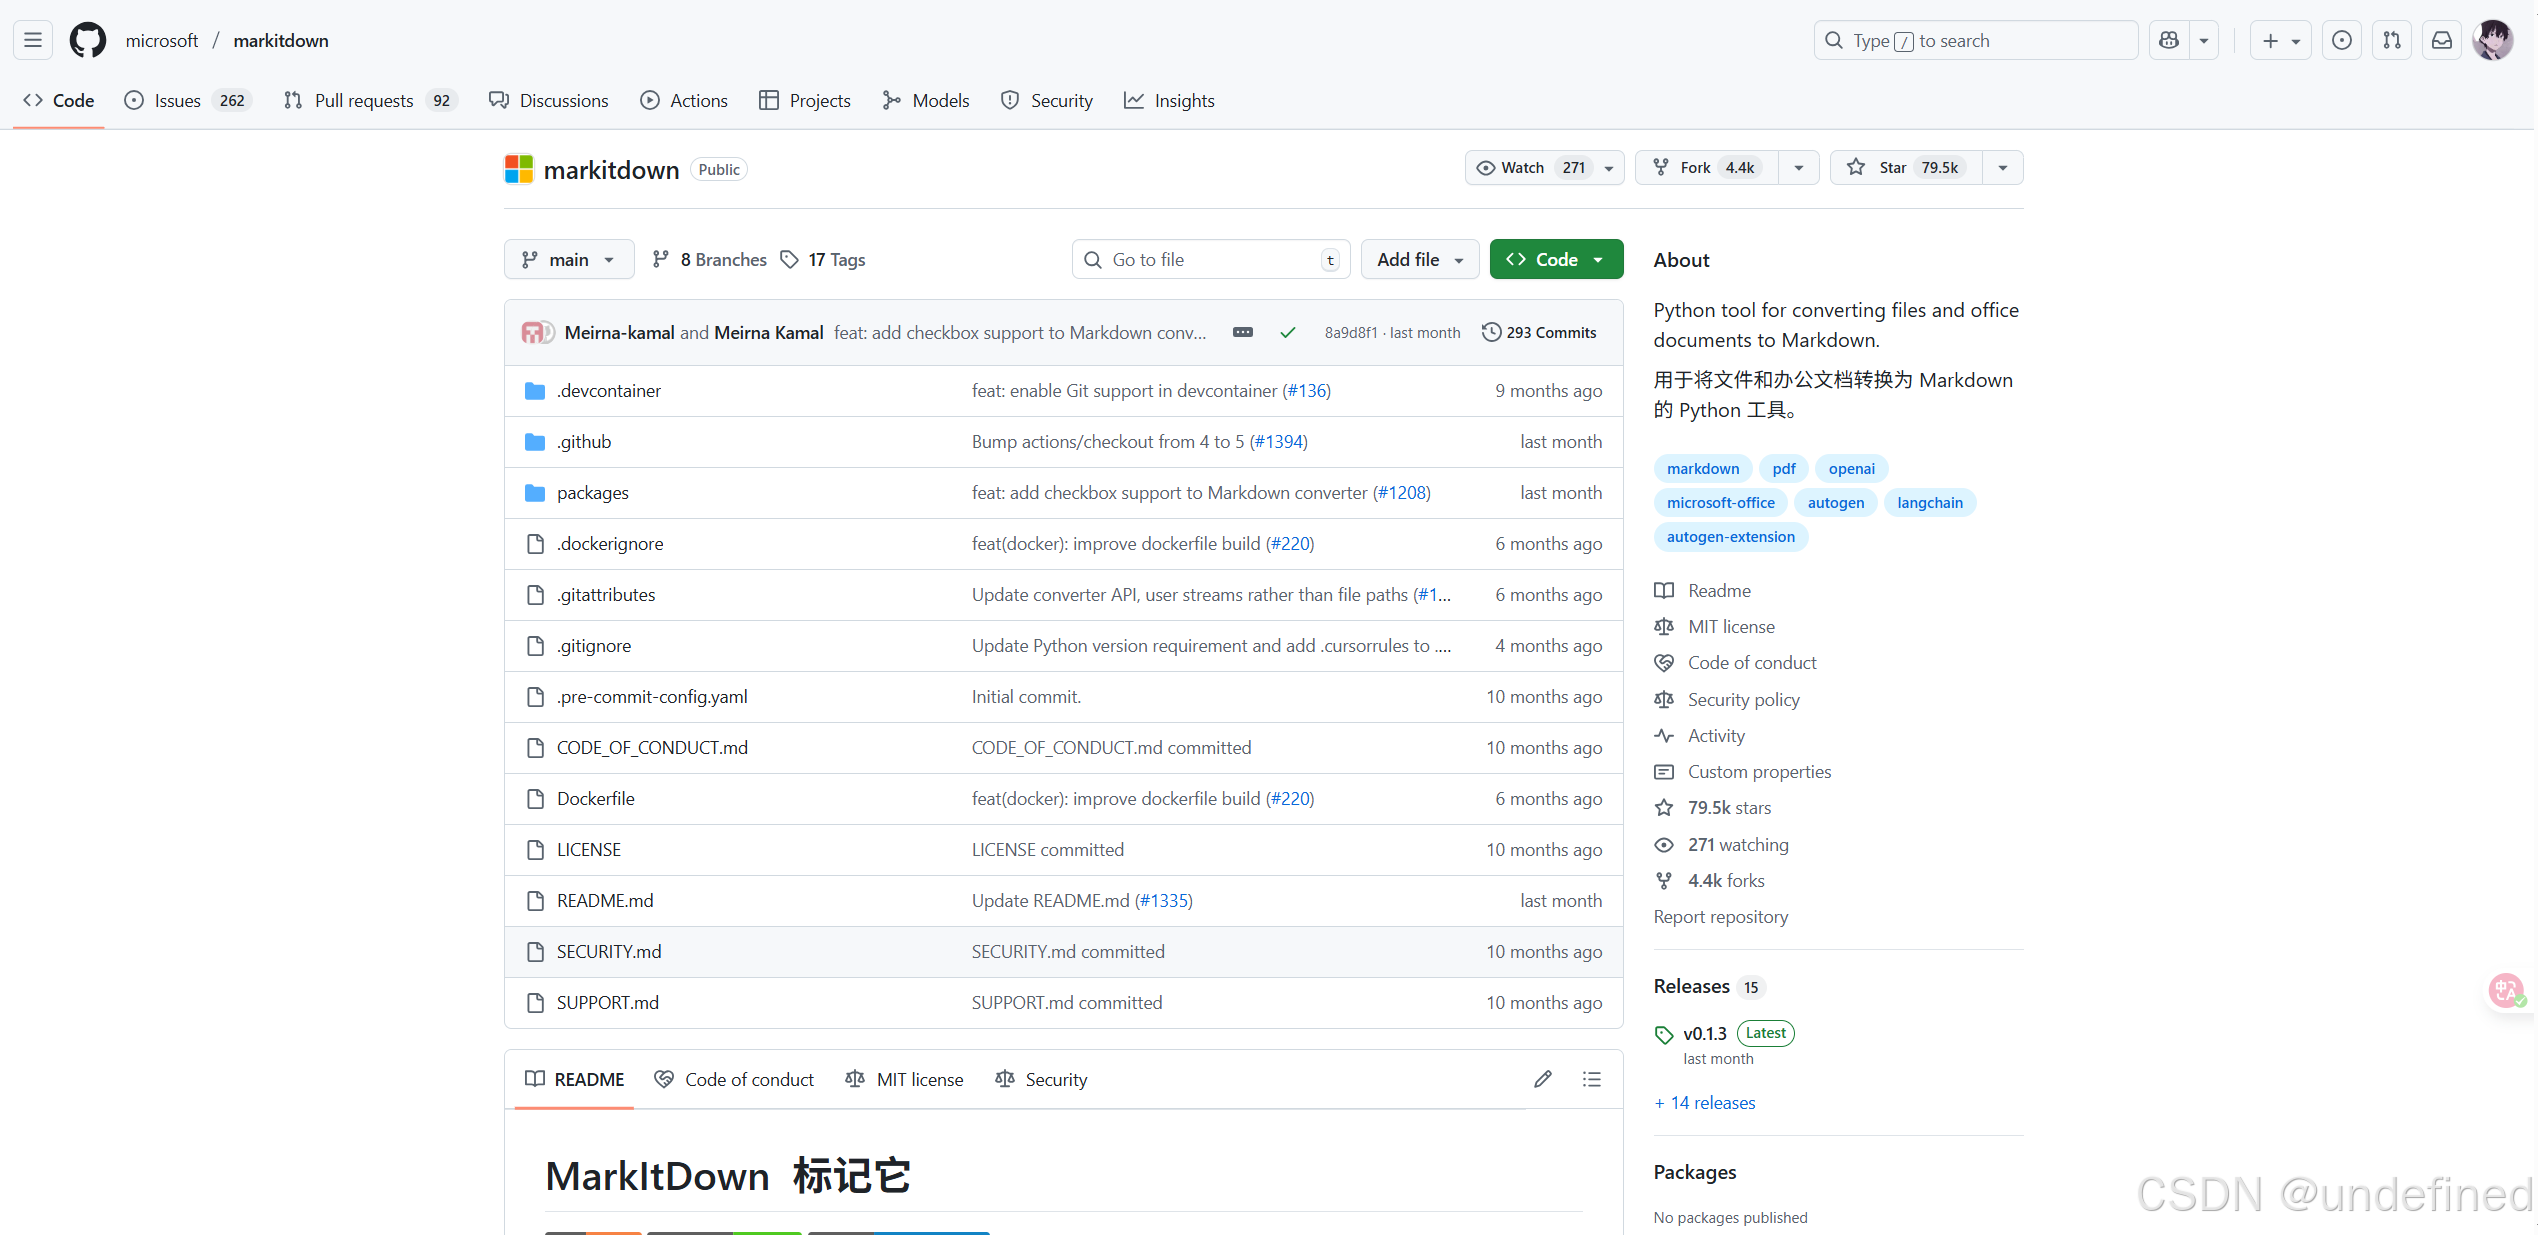Select Security tab in file viewer
This screenshot has height=1235, width=2538.
[x=1041, y=1080]
